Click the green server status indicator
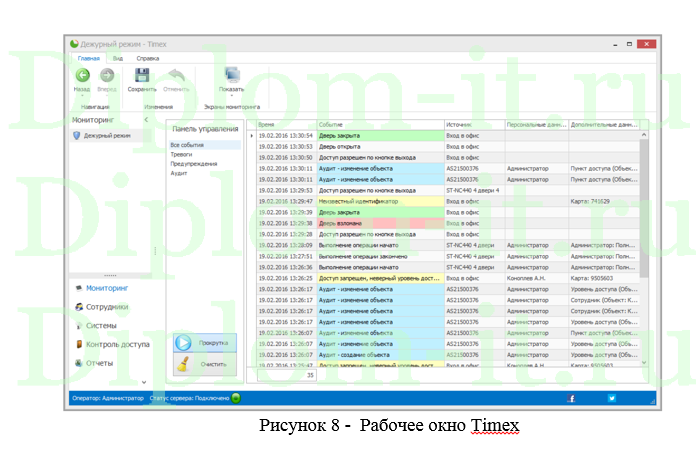Screen dimensions: 696x455 [x=236, y=398]
